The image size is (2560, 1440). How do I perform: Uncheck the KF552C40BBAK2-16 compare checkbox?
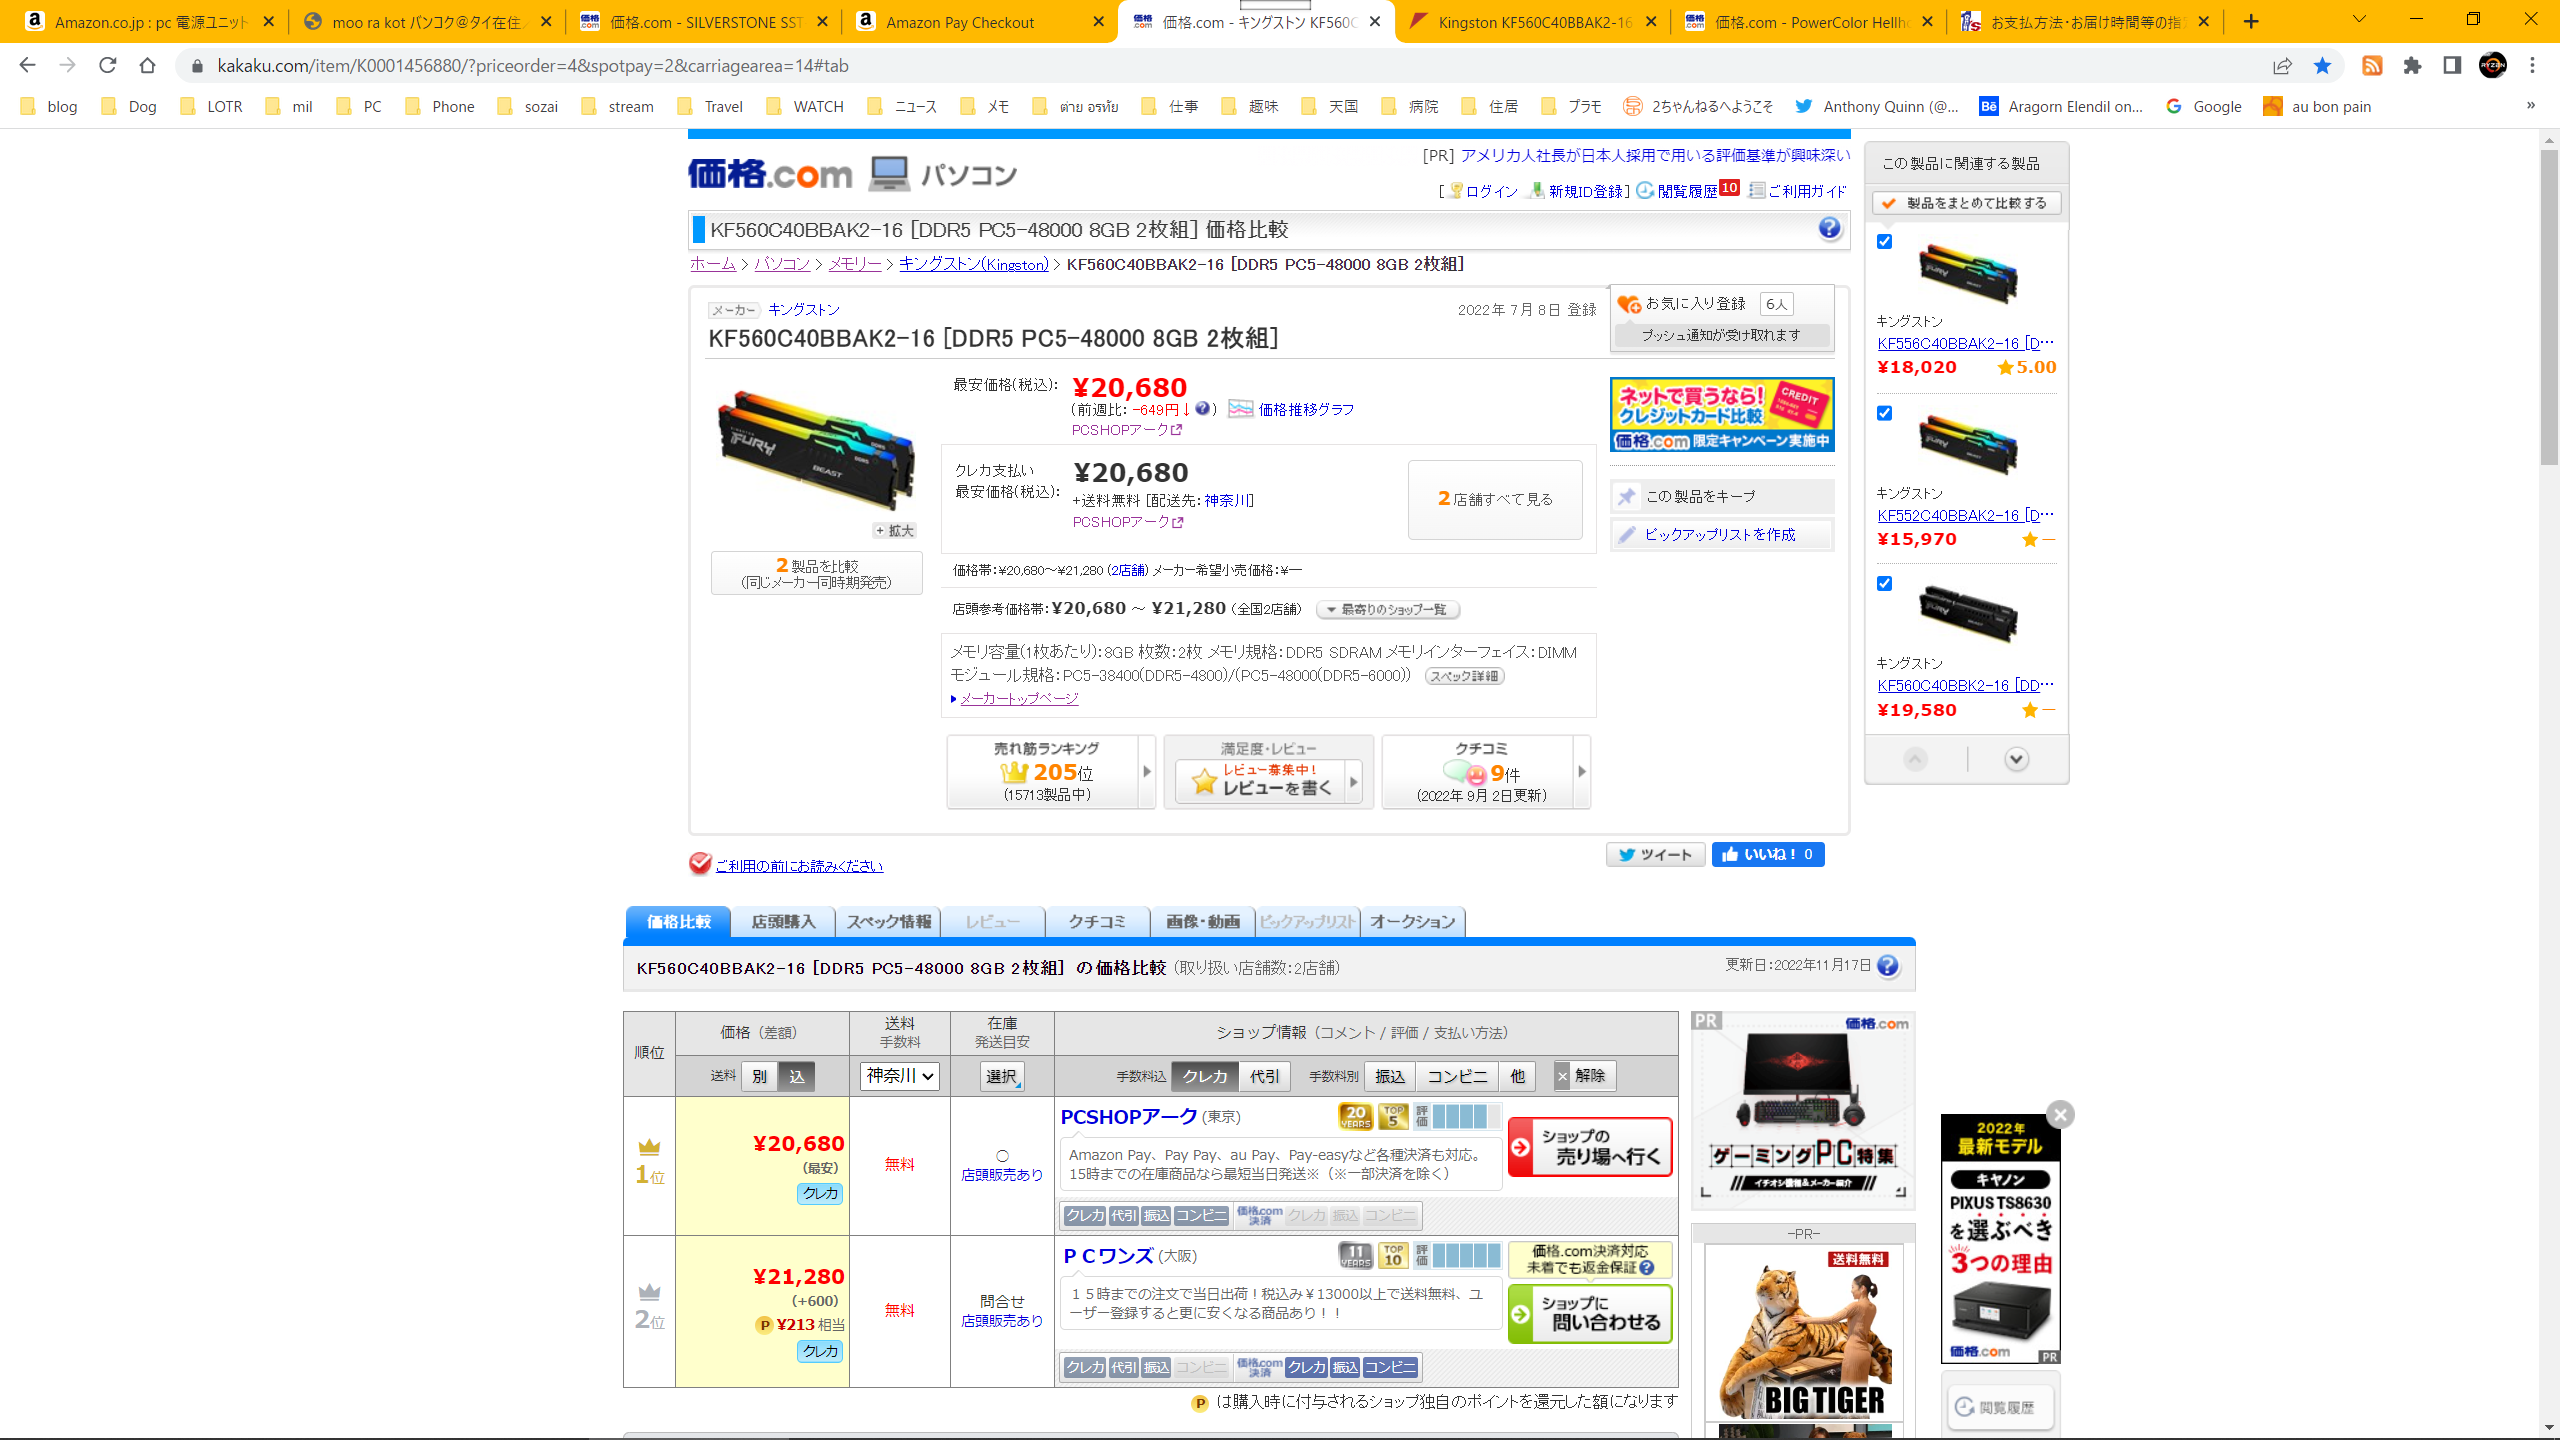[1884, 413]
